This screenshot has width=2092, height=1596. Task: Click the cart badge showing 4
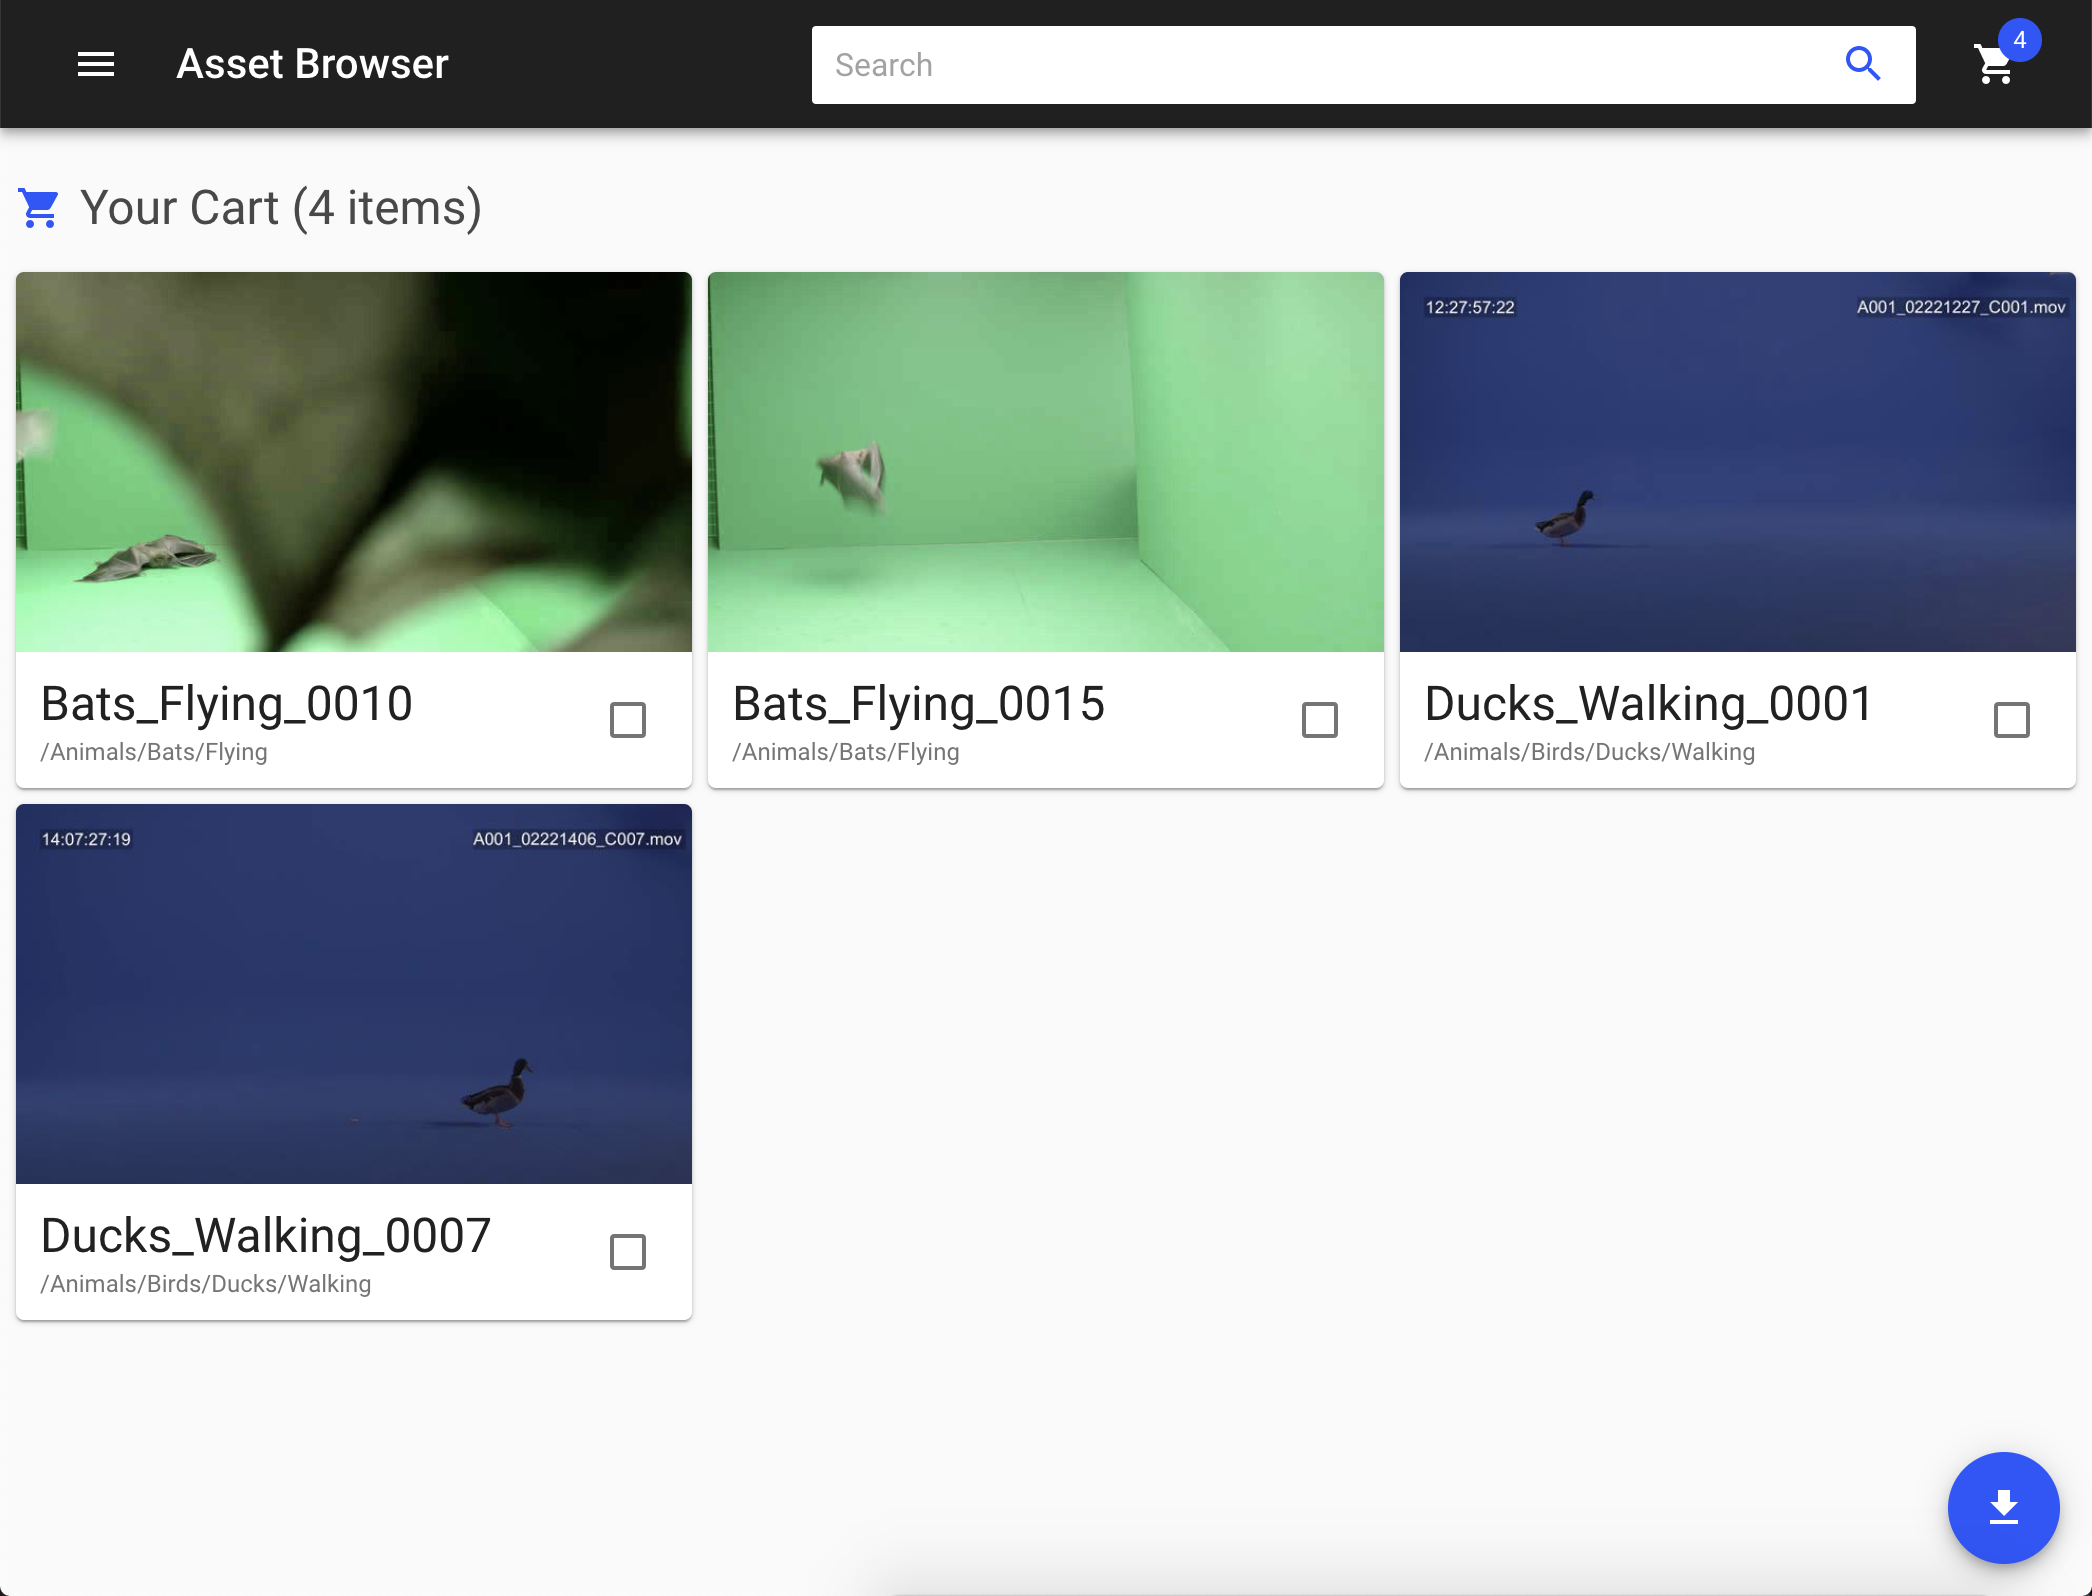coord(2019,40)
